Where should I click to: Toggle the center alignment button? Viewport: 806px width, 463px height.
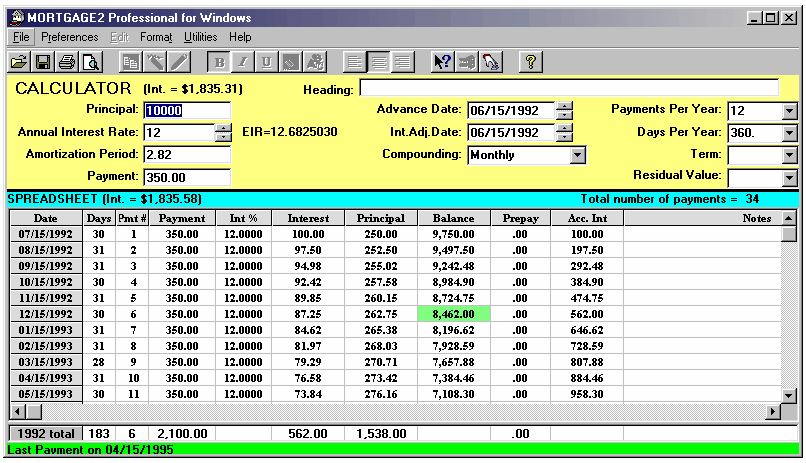coord(379,62)
